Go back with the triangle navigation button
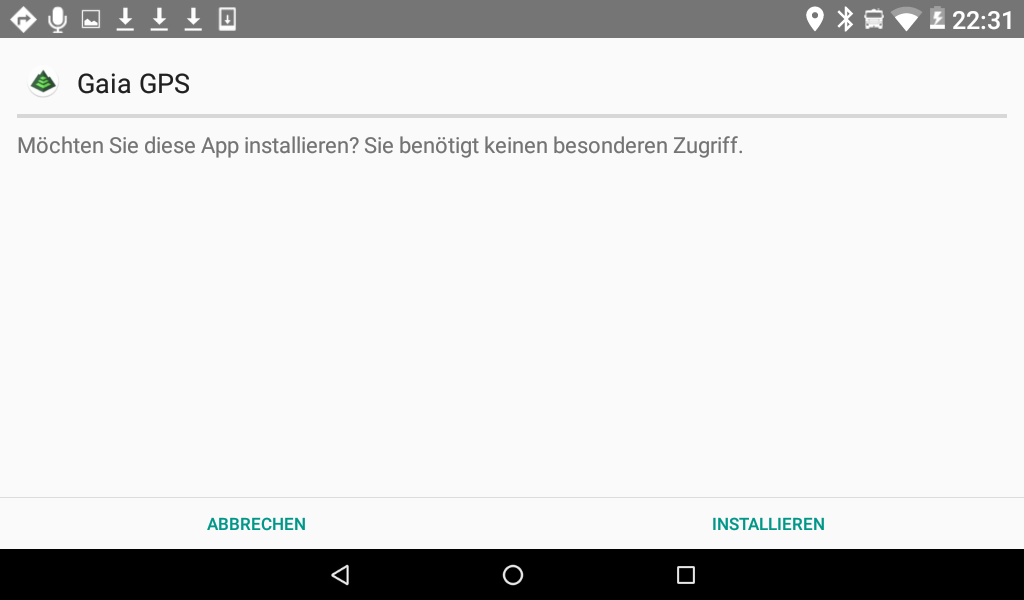Image resolution: width=1024 pixels, height=600 pixels. (341, 575)
